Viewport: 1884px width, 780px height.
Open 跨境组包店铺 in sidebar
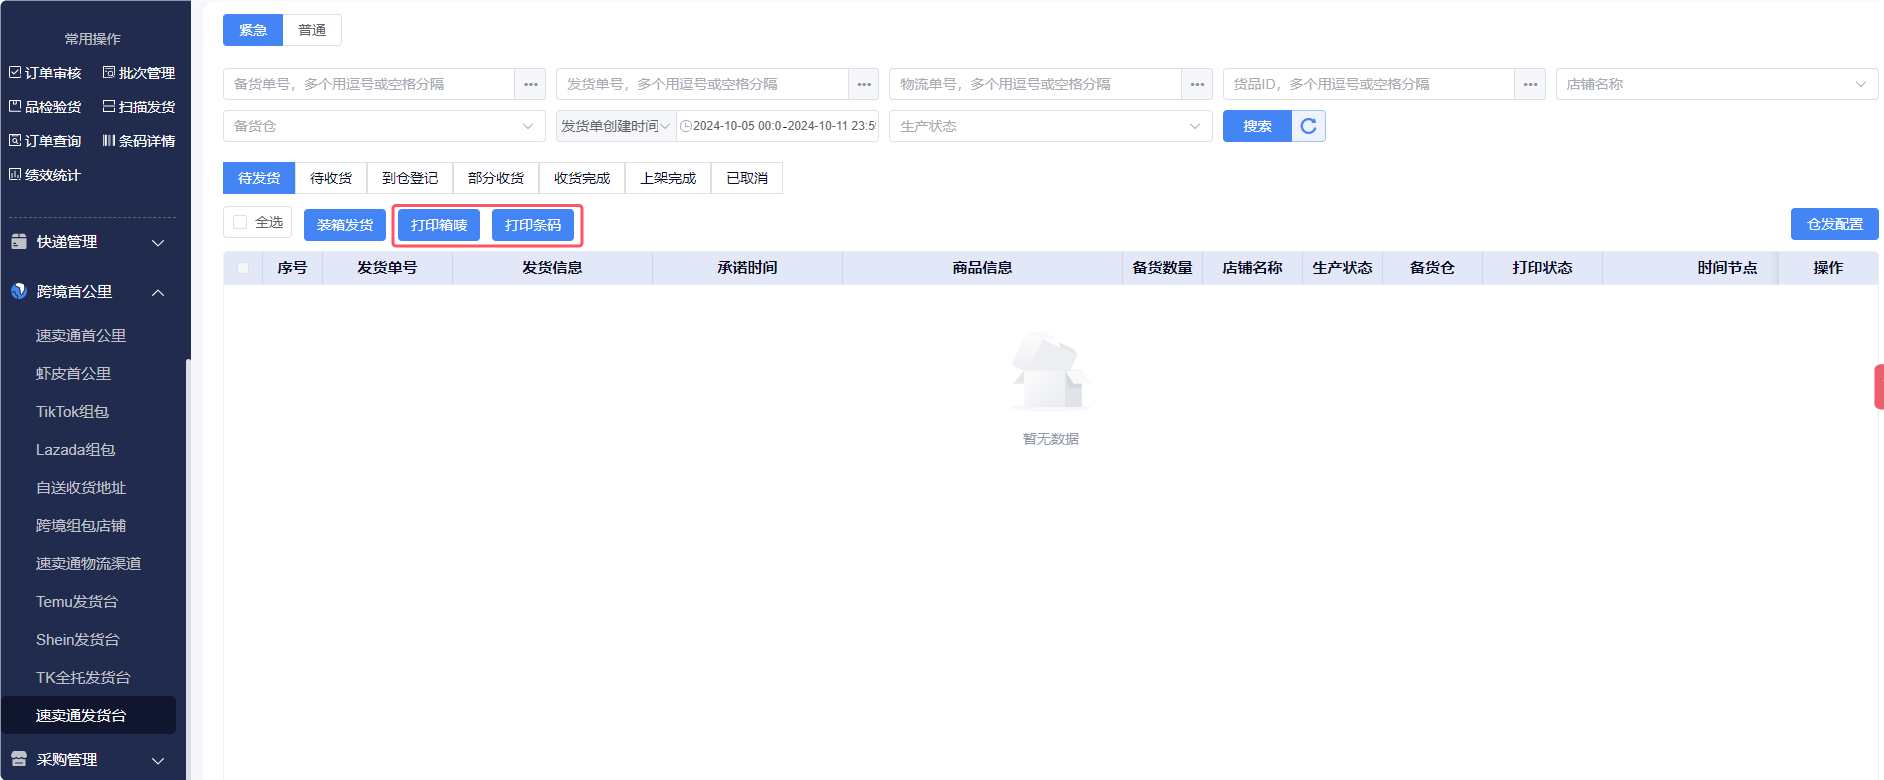[x=81, y=526]
